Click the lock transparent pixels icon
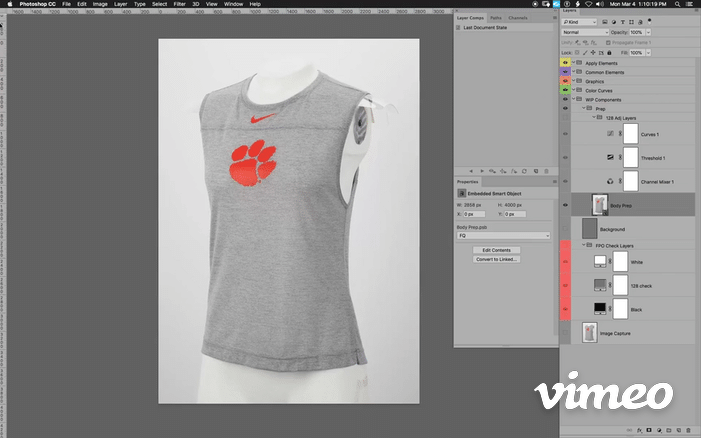The width and height of the screenshot is (701, 438). 577,53
